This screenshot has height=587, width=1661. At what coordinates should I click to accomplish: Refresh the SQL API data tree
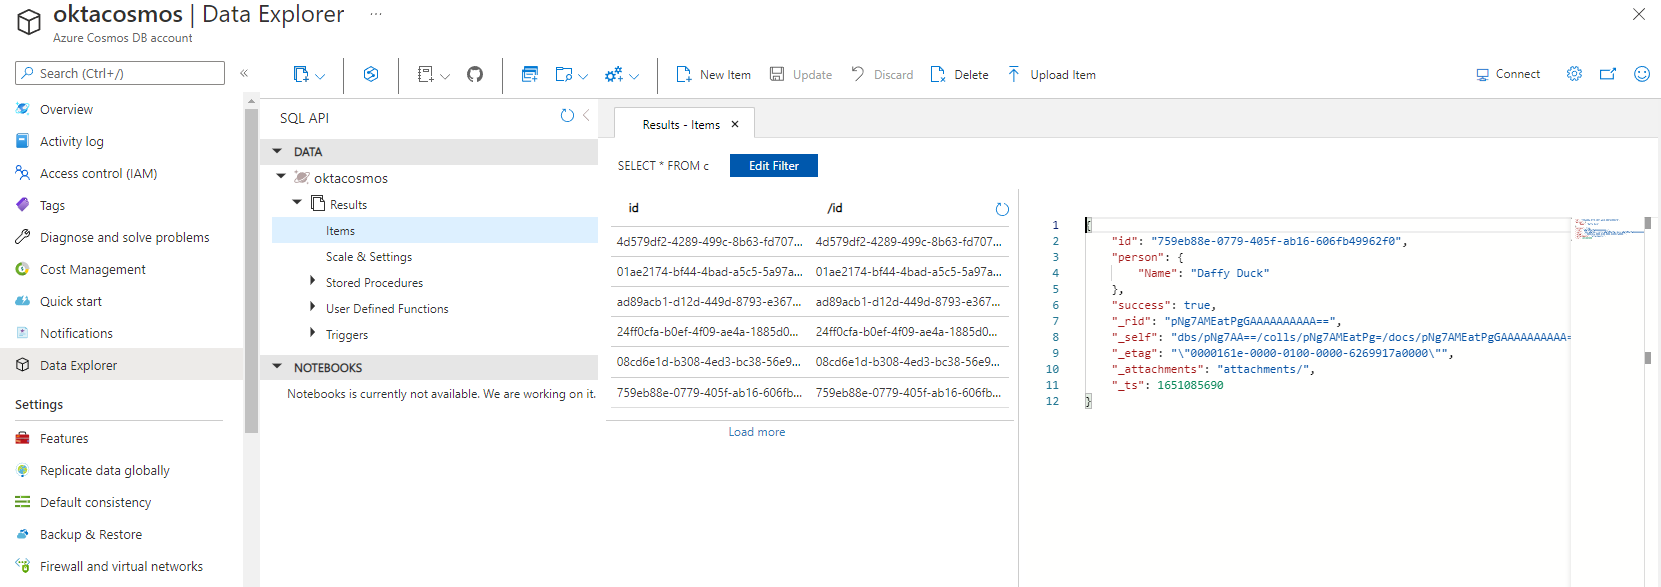567,116
